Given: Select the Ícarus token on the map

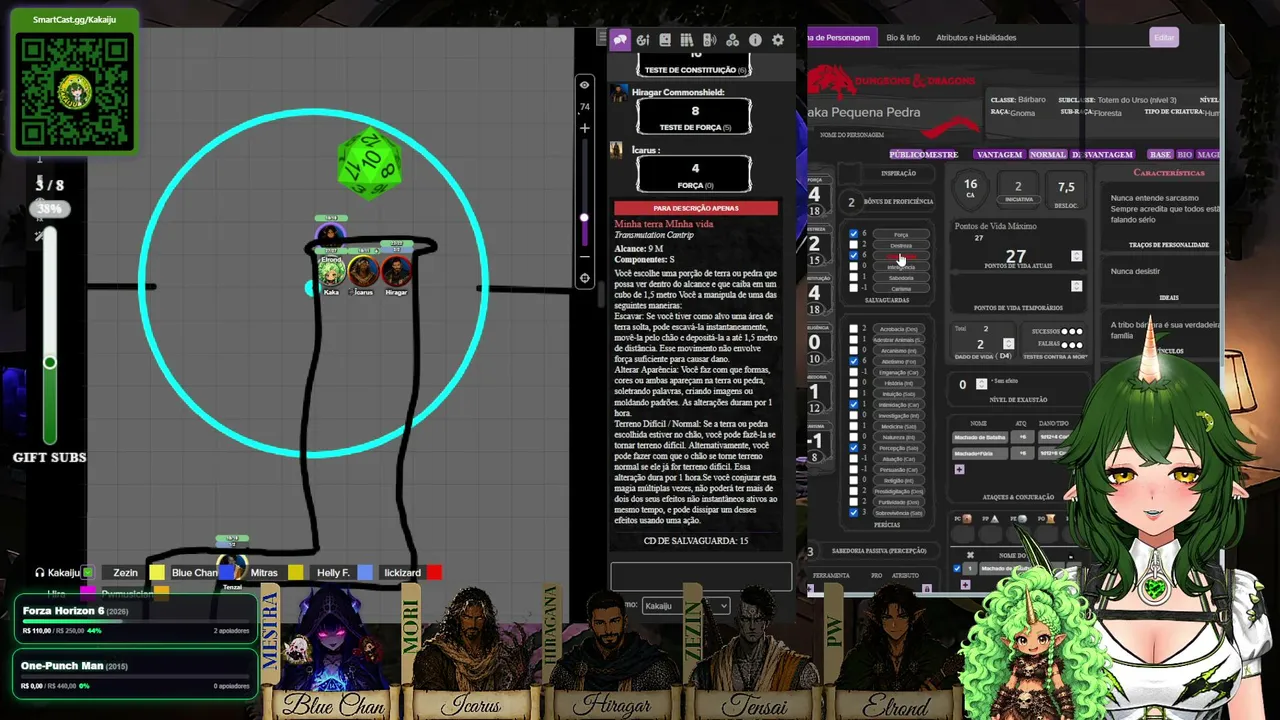Looking at the screenshot, I should 363,271.
